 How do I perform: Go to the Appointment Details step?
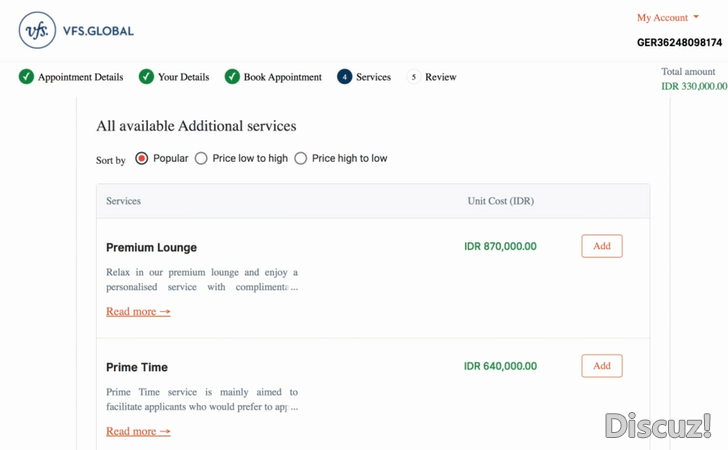click(x=80, y=77)
